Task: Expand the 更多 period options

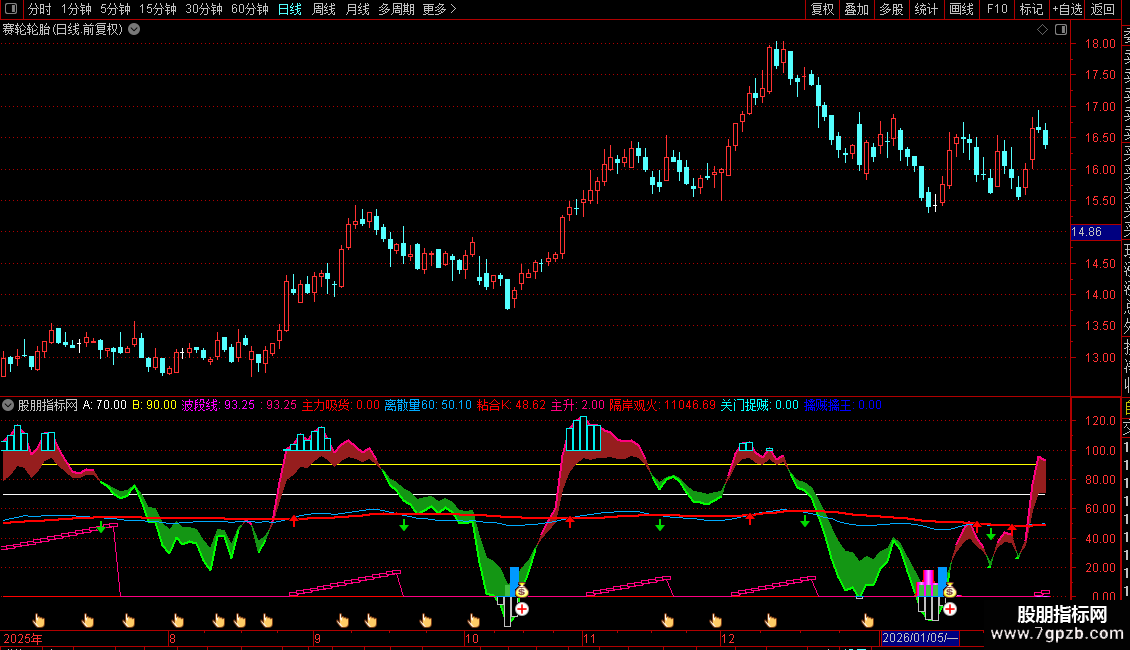Action: [440, 9]
